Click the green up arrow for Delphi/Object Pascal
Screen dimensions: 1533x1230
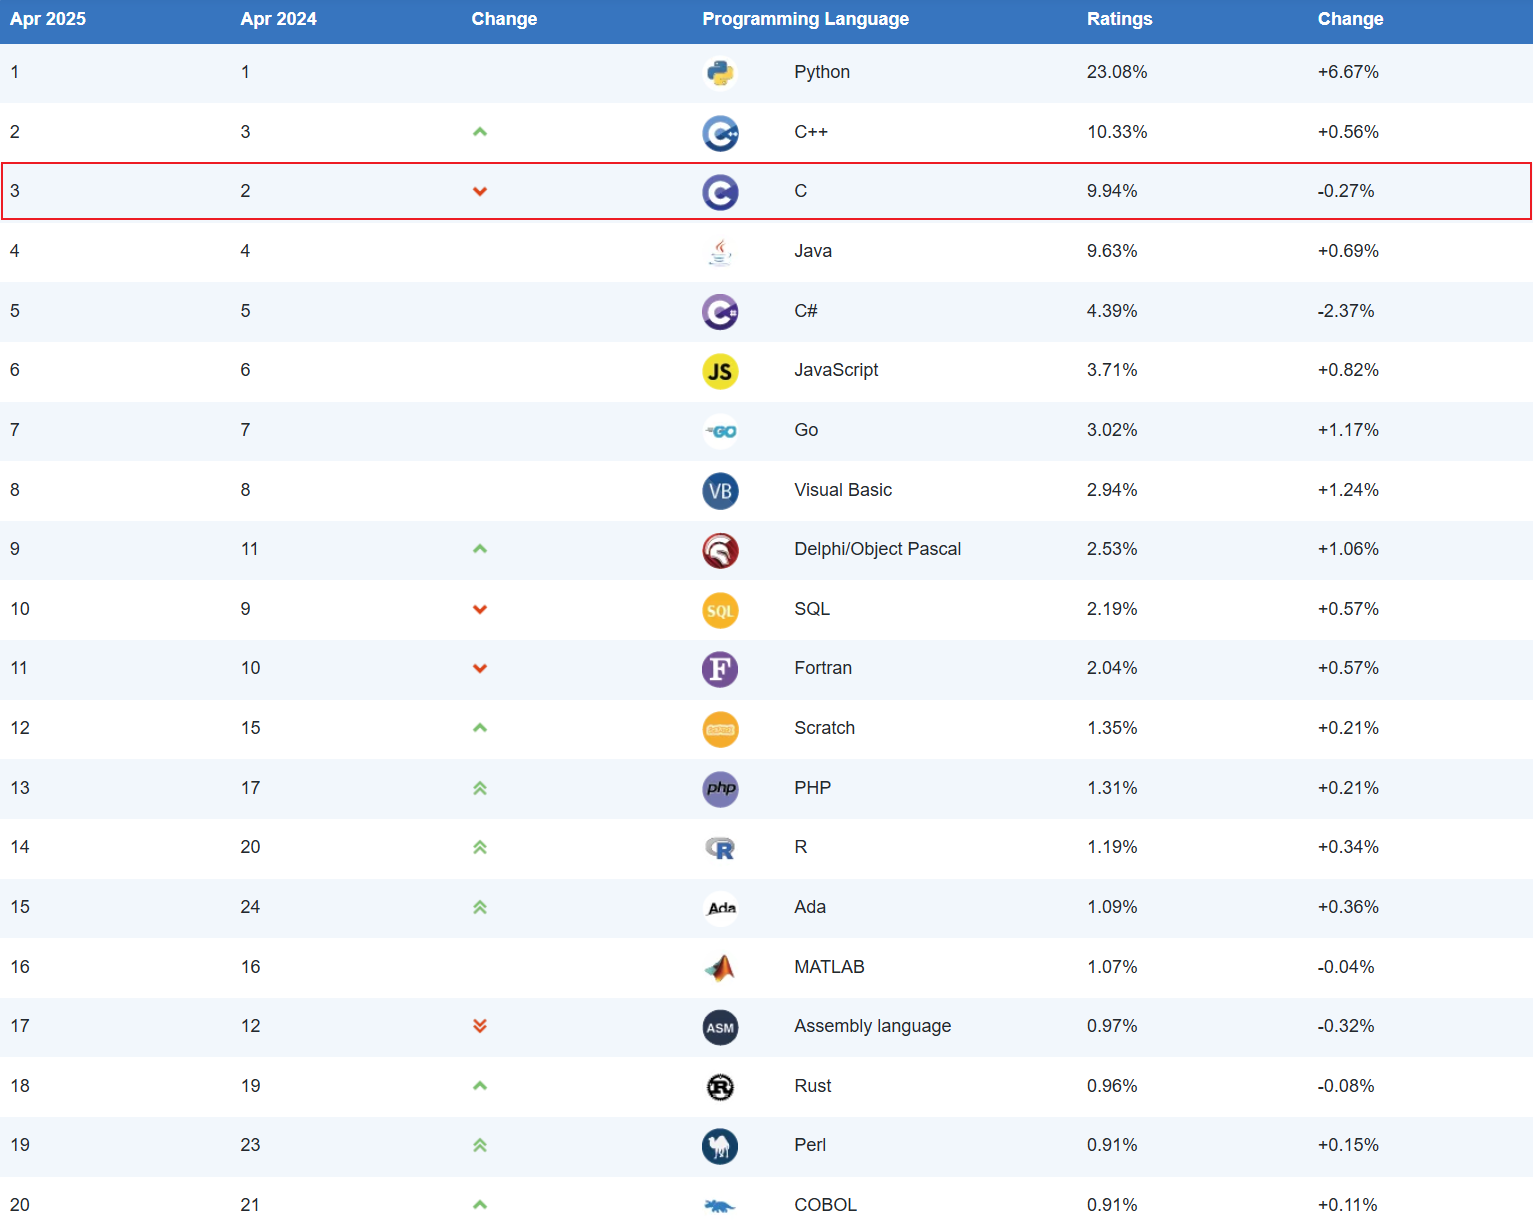coord(480,549)
